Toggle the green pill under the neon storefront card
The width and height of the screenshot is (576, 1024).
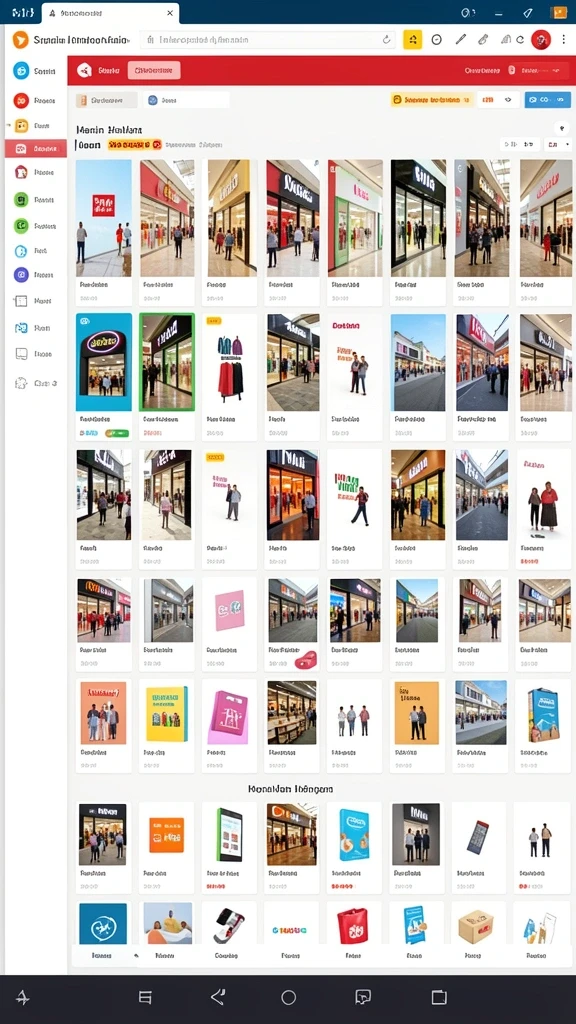coord(117,433)
